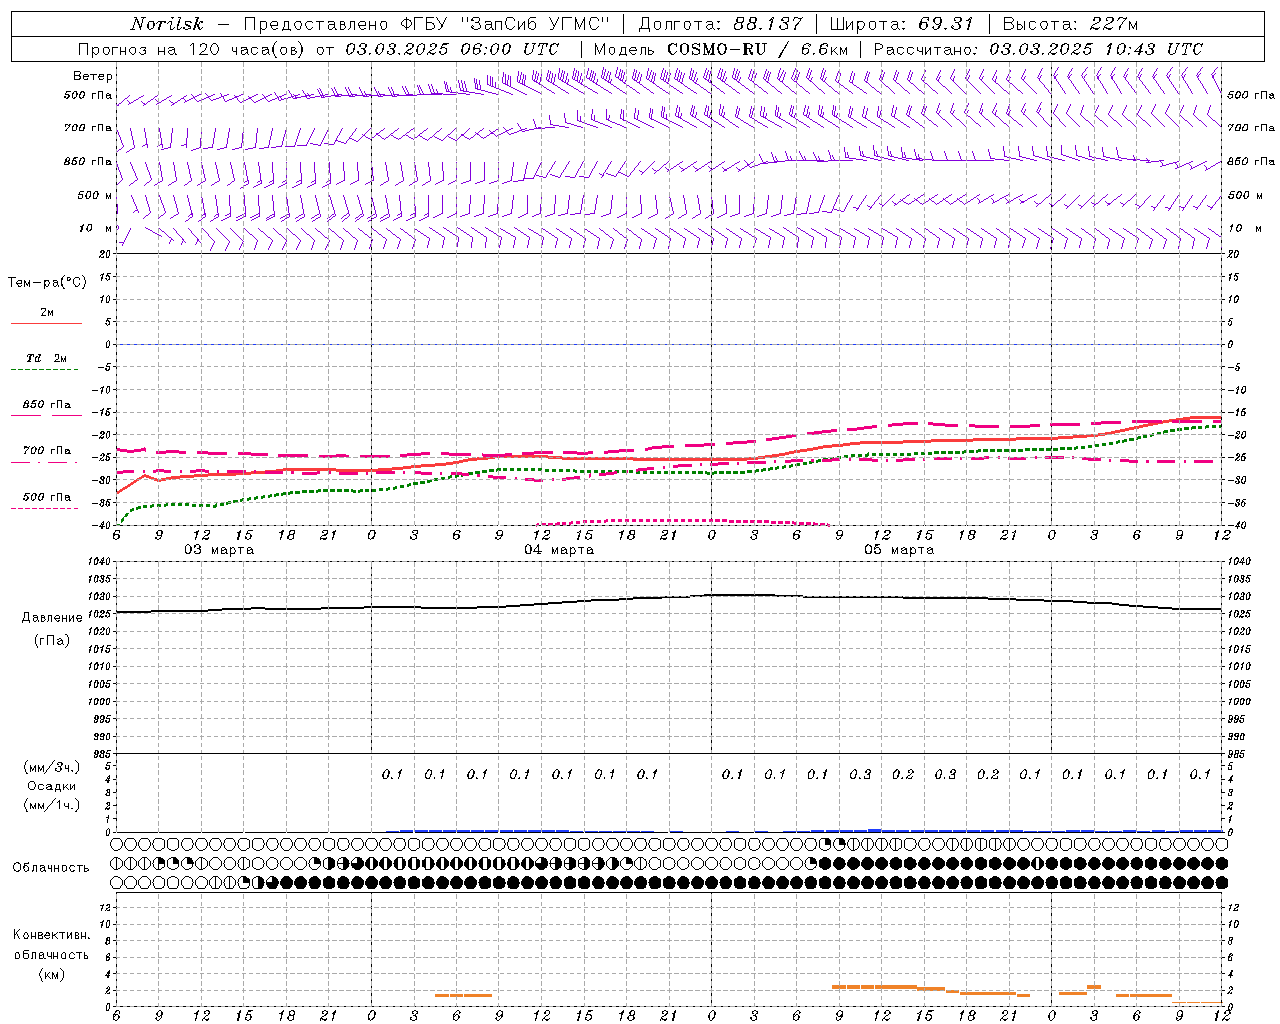Select the '2м' temperature legend entry
Screen dimensions: 1280x1024
click(47, 313)
